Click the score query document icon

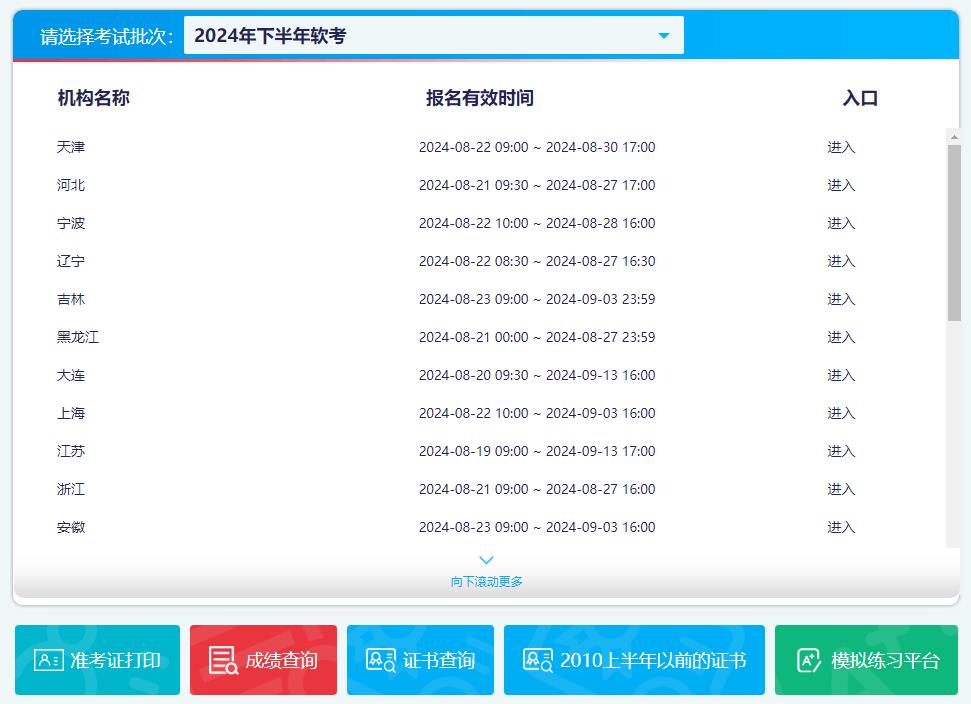(222, 660)
